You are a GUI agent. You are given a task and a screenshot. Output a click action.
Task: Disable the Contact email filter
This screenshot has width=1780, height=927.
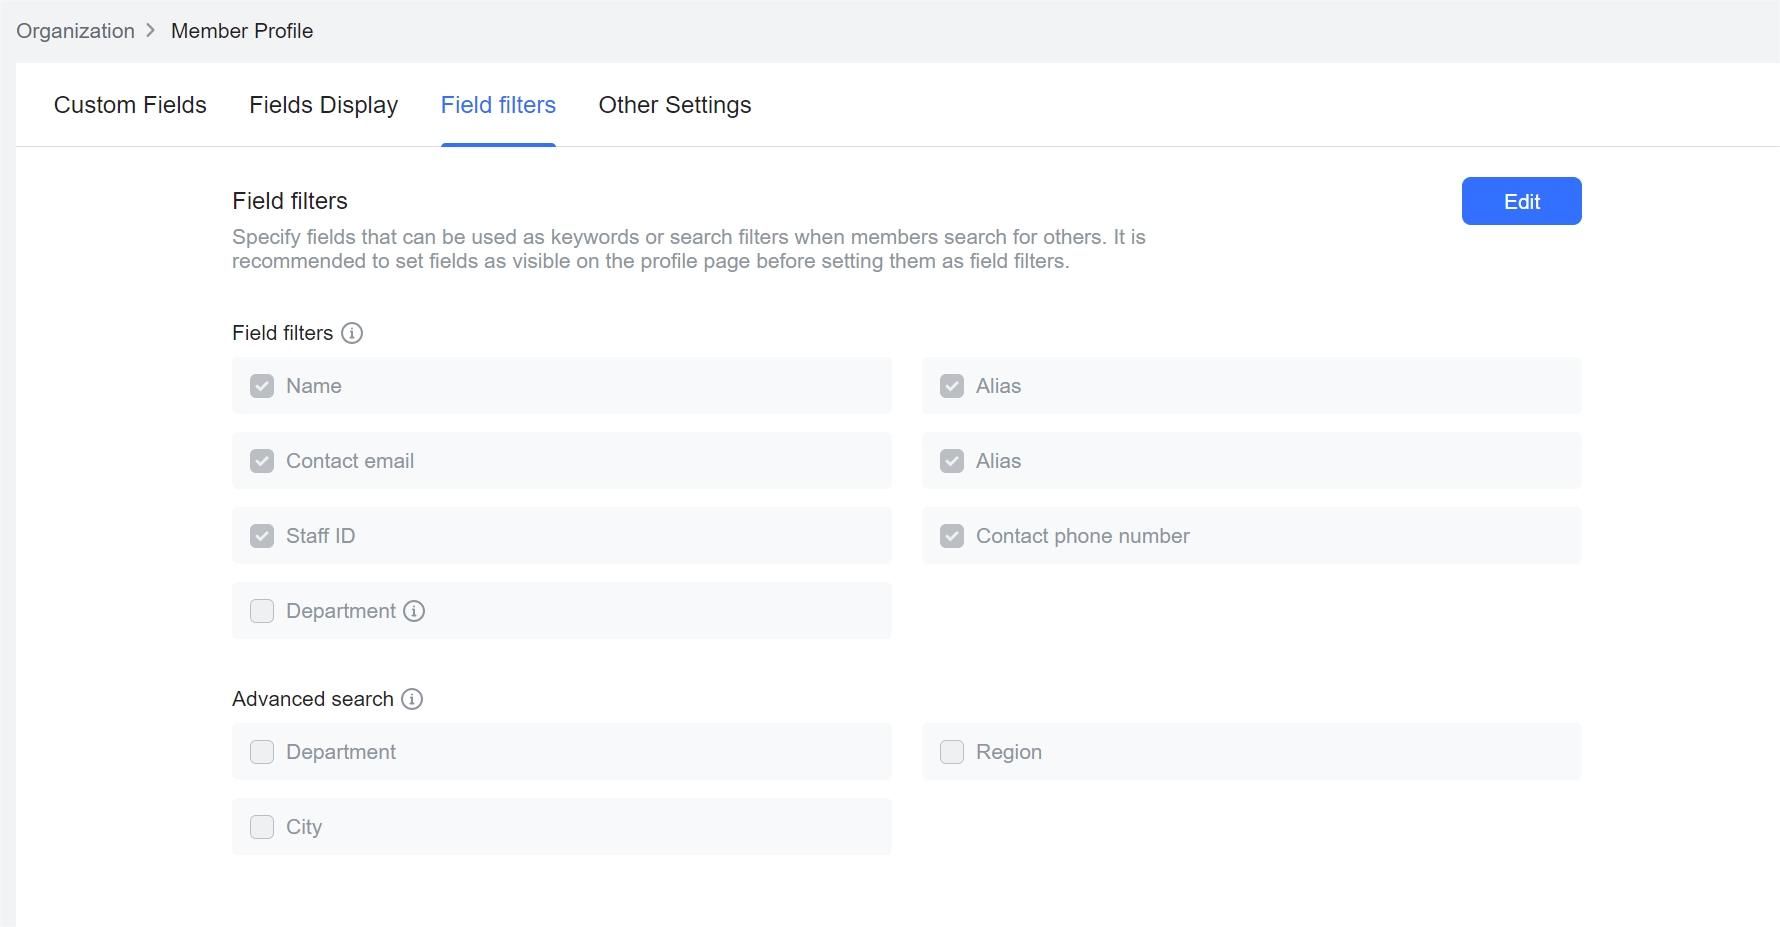point(261,460)
